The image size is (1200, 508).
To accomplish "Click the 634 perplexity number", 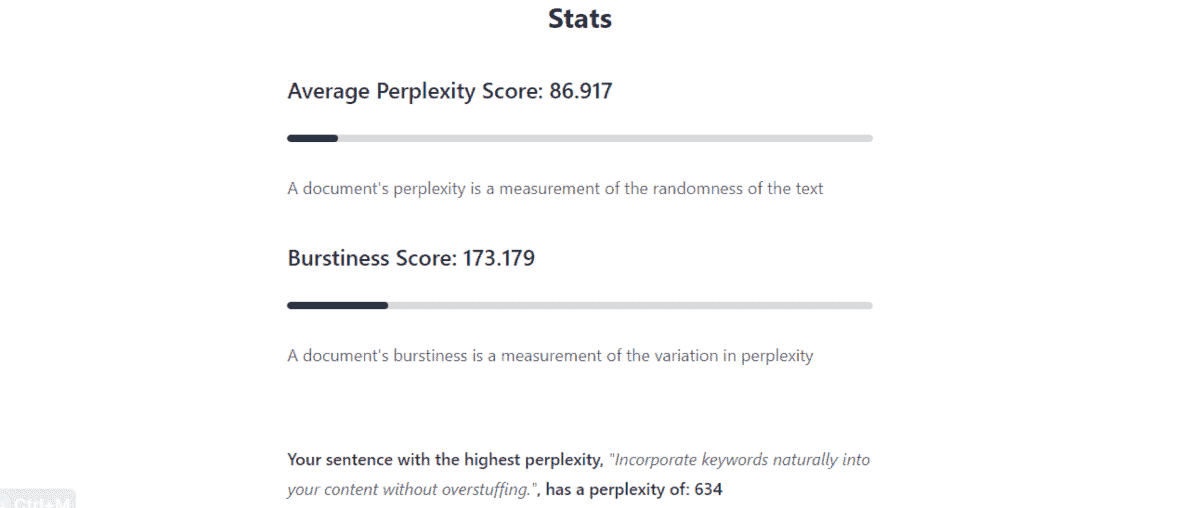I will pos(708,490).
